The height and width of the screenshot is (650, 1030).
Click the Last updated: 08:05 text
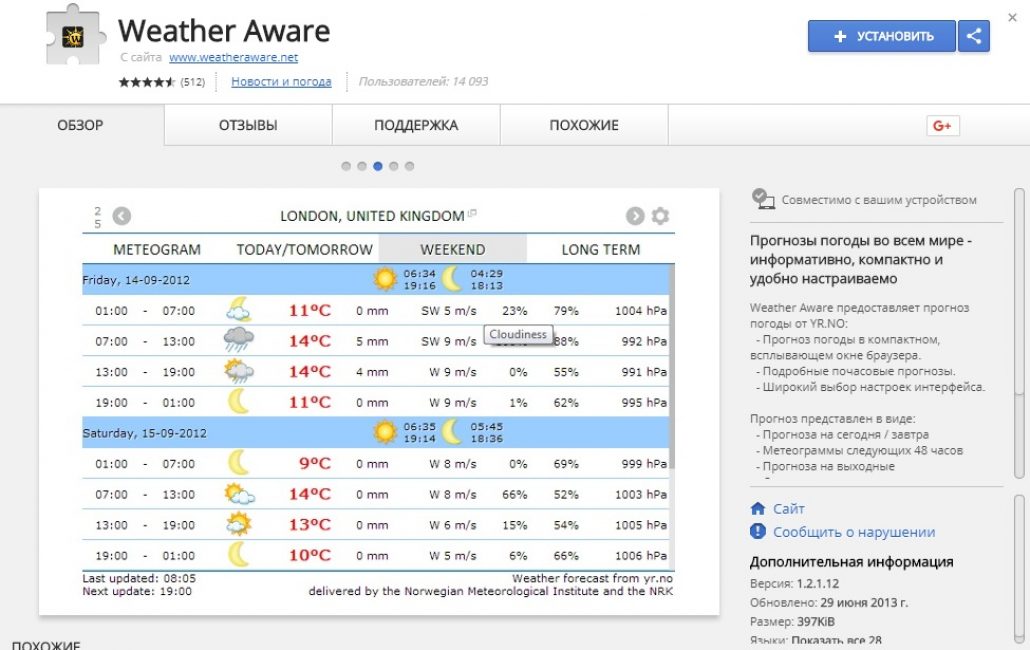(x=139, y=578)
